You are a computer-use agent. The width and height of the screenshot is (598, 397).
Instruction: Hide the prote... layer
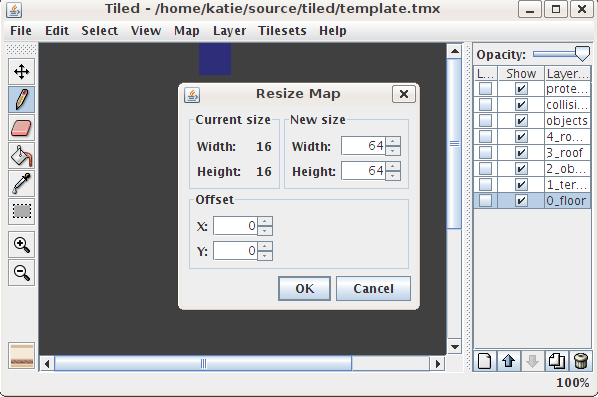click(521, 89)
